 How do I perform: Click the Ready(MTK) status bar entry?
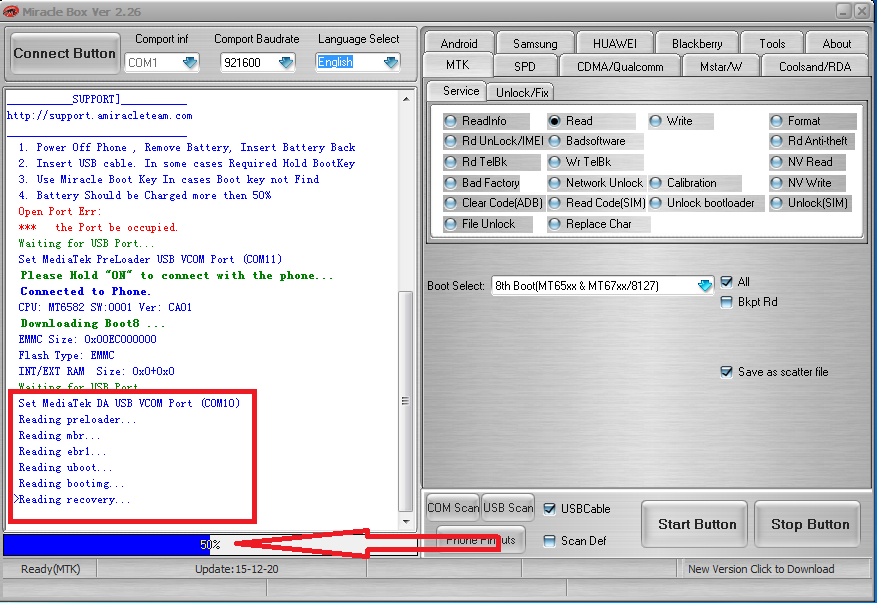click(x=50, y=569)
